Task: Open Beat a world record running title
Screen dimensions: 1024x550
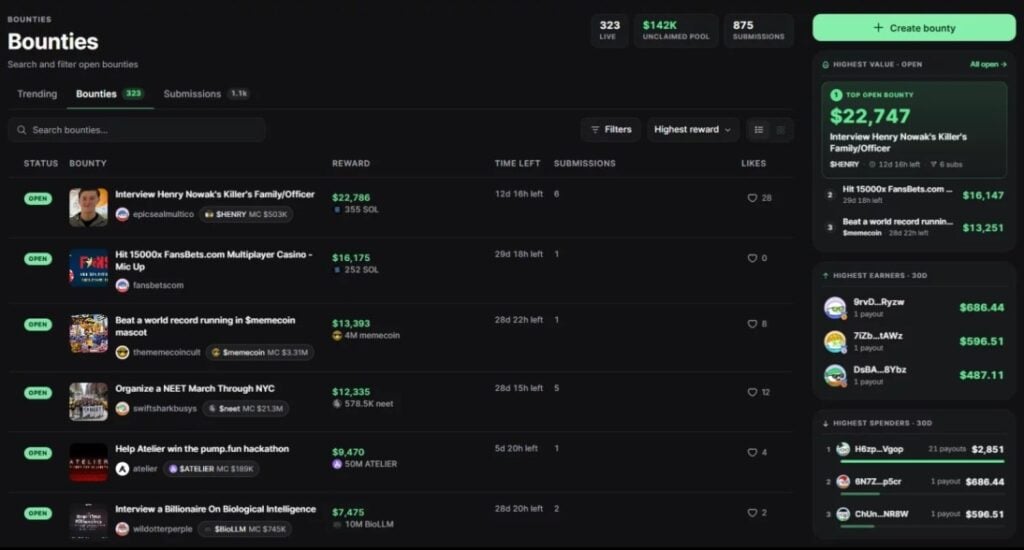Action: pos(205,327)
